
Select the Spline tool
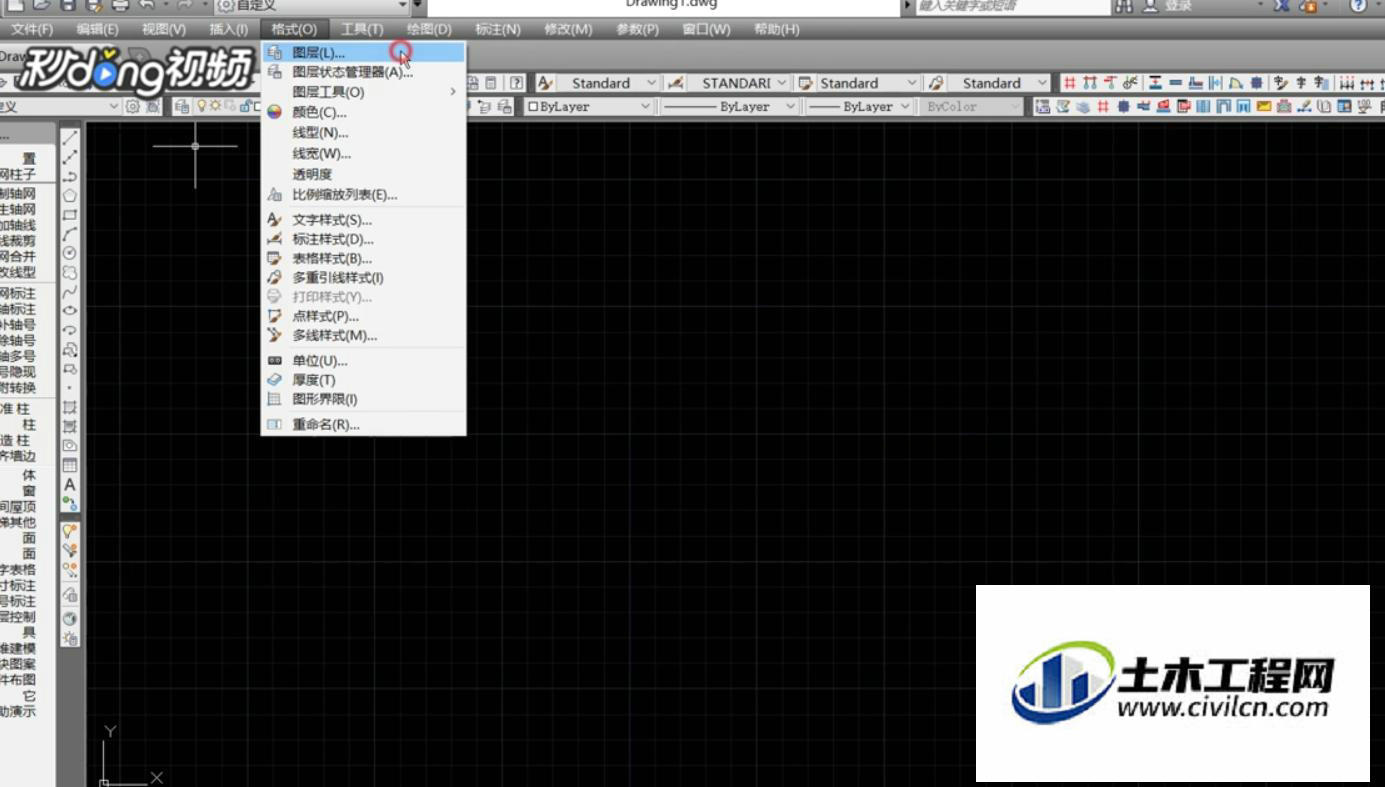(x=70, y=291)
